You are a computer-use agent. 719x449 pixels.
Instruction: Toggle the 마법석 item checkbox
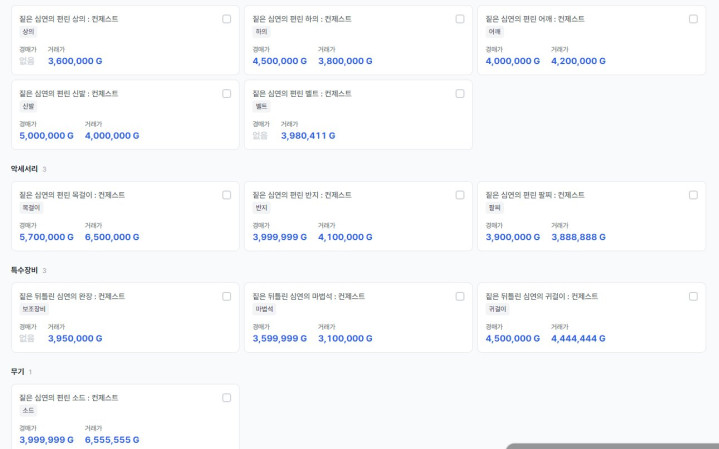460,296
